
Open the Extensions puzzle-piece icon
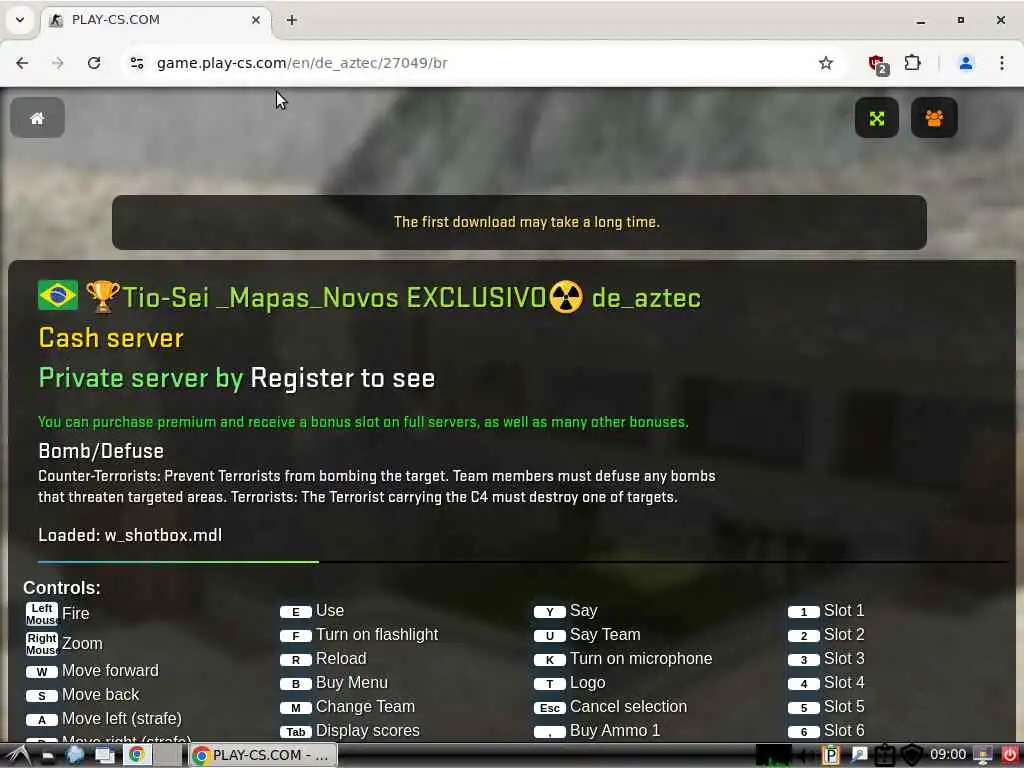[x=912, y=63]
